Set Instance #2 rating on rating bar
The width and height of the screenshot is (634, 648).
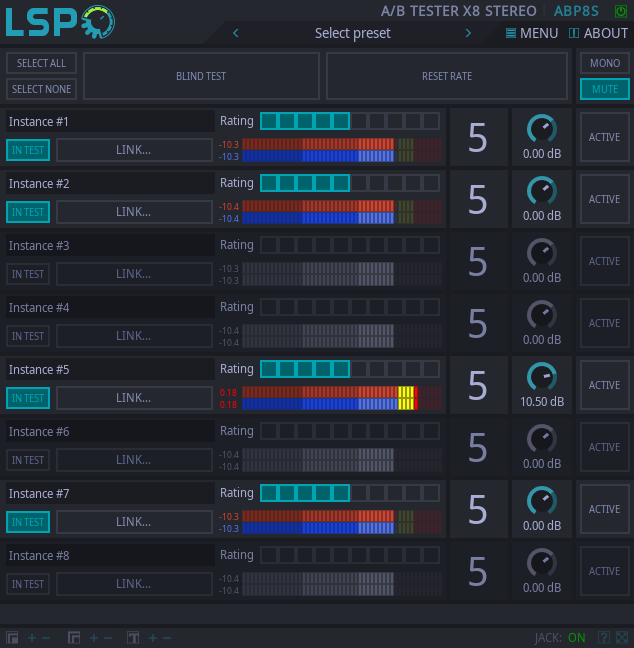tap(349, 183)
